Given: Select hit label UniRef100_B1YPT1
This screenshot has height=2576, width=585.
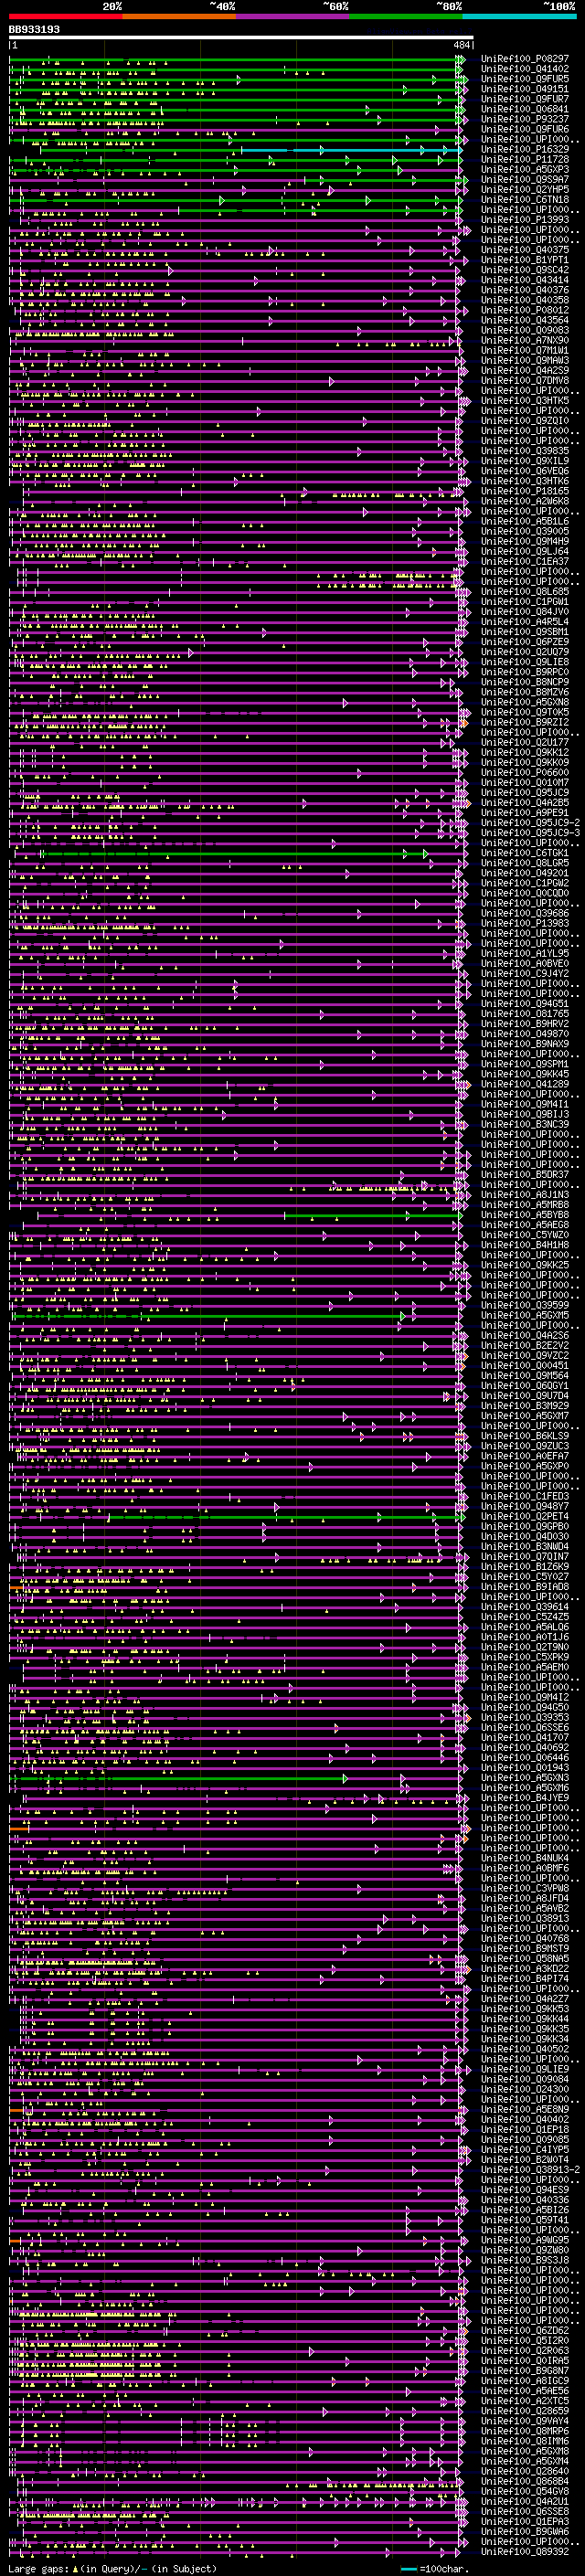Looking at the screenshot, I should point(525,260).
